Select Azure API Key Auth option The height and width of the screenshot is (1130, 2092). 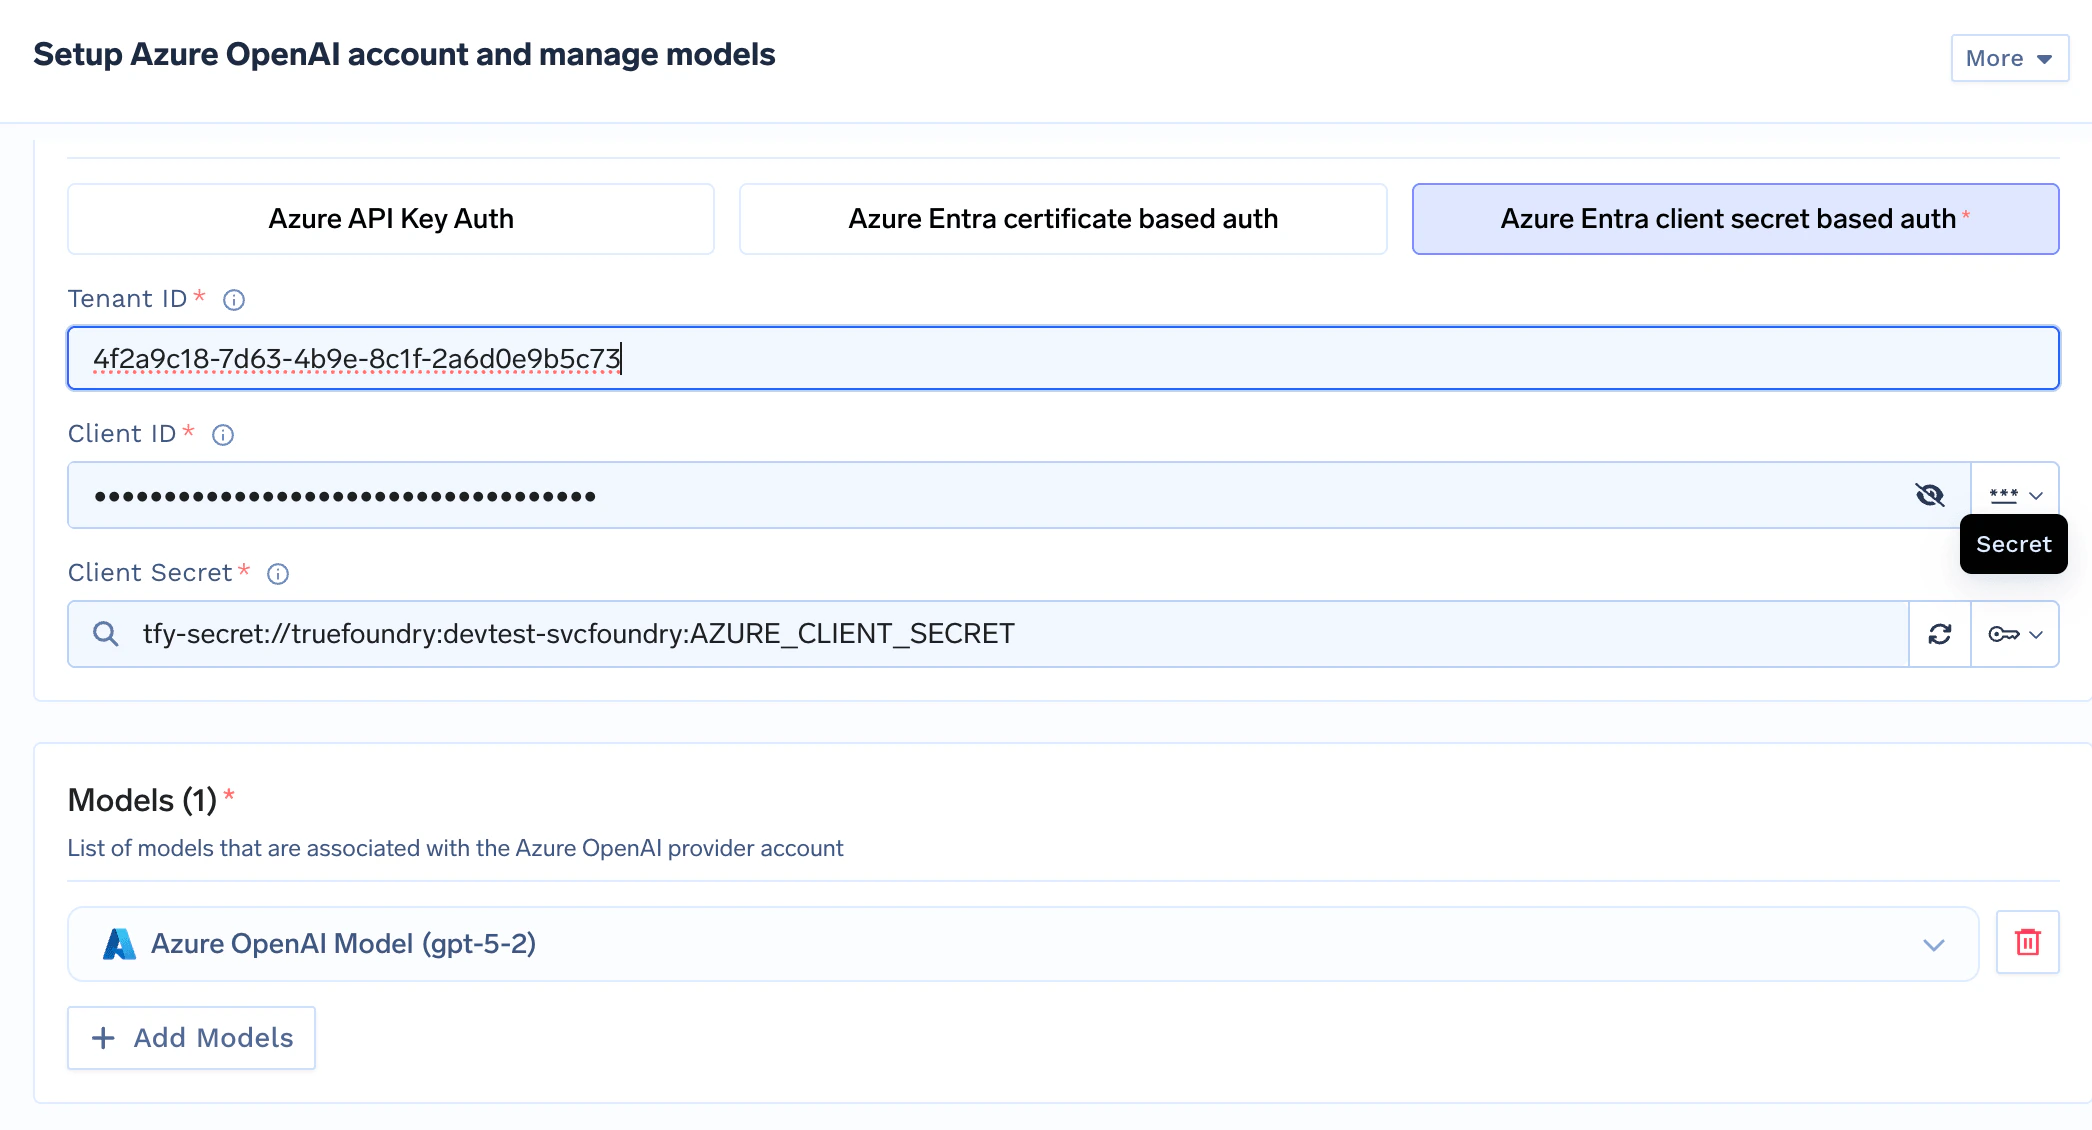pyautogui.click(x=391, y=219)
